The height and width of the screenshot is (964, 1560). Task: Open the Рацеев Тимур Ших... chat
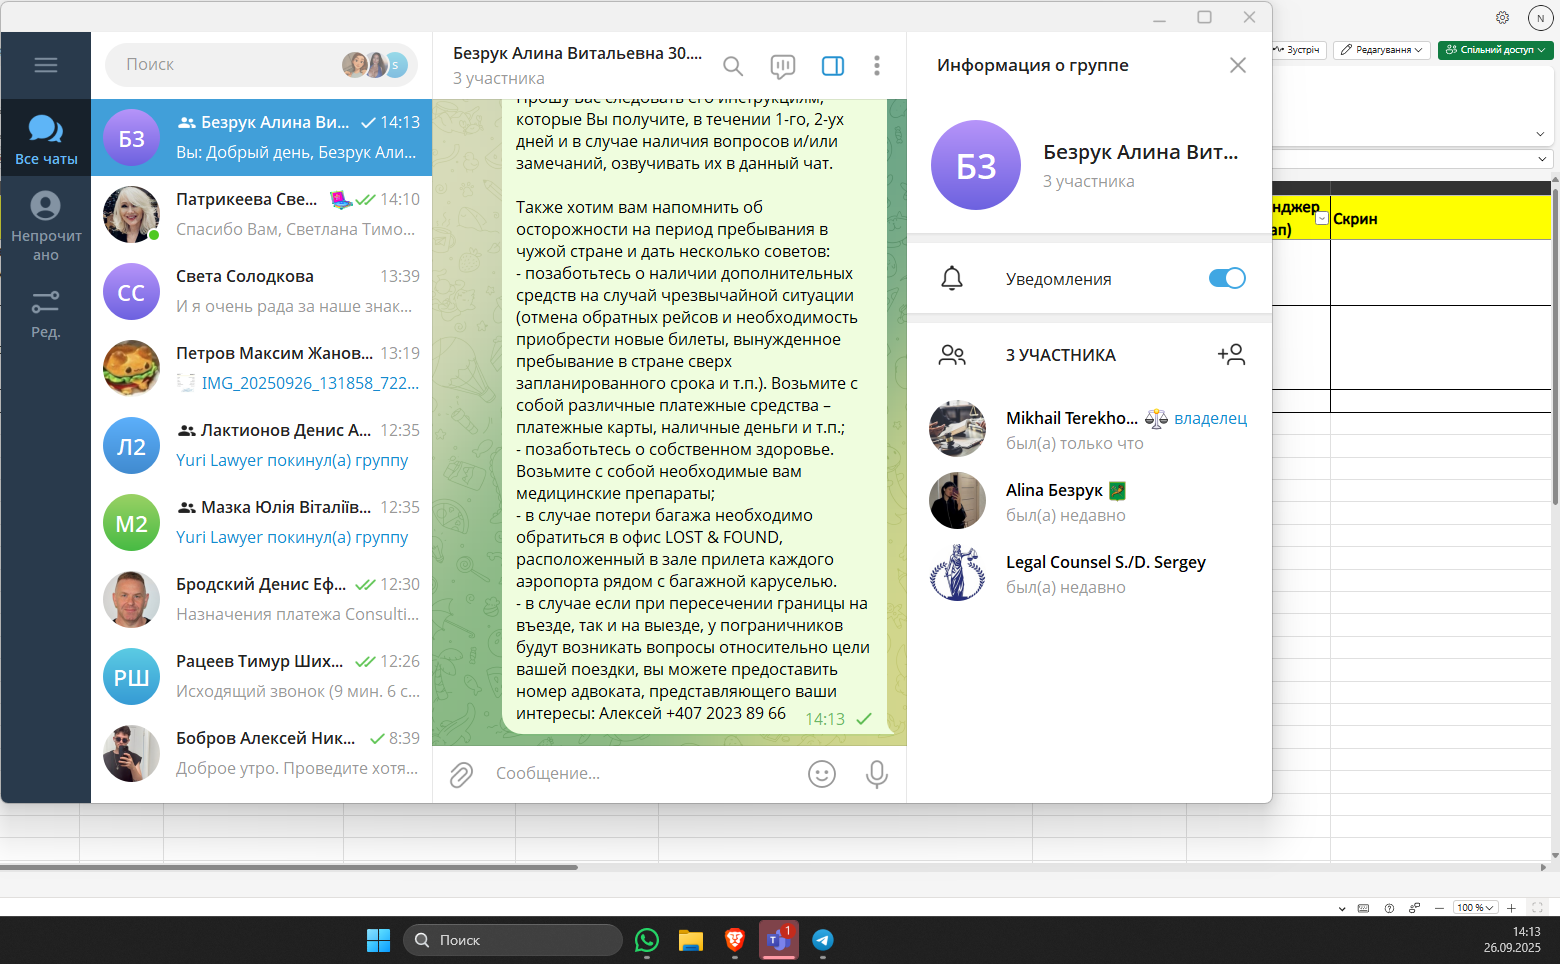261,677
